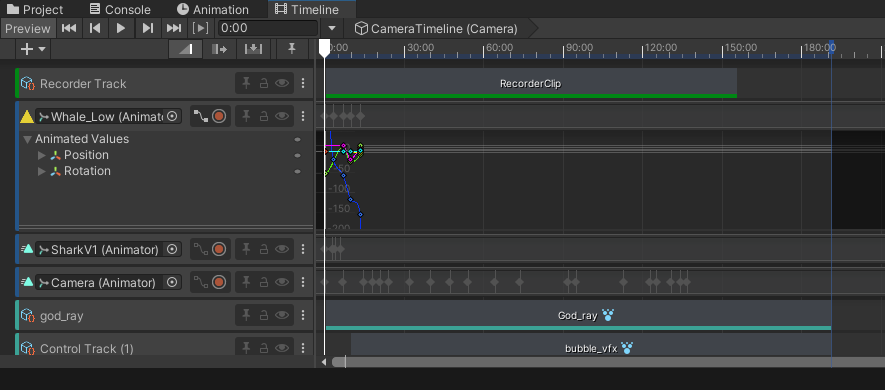This screenshot has width=885, height=390.
Task: Show curves for the SharkV1 track
Action: [200, 249]
